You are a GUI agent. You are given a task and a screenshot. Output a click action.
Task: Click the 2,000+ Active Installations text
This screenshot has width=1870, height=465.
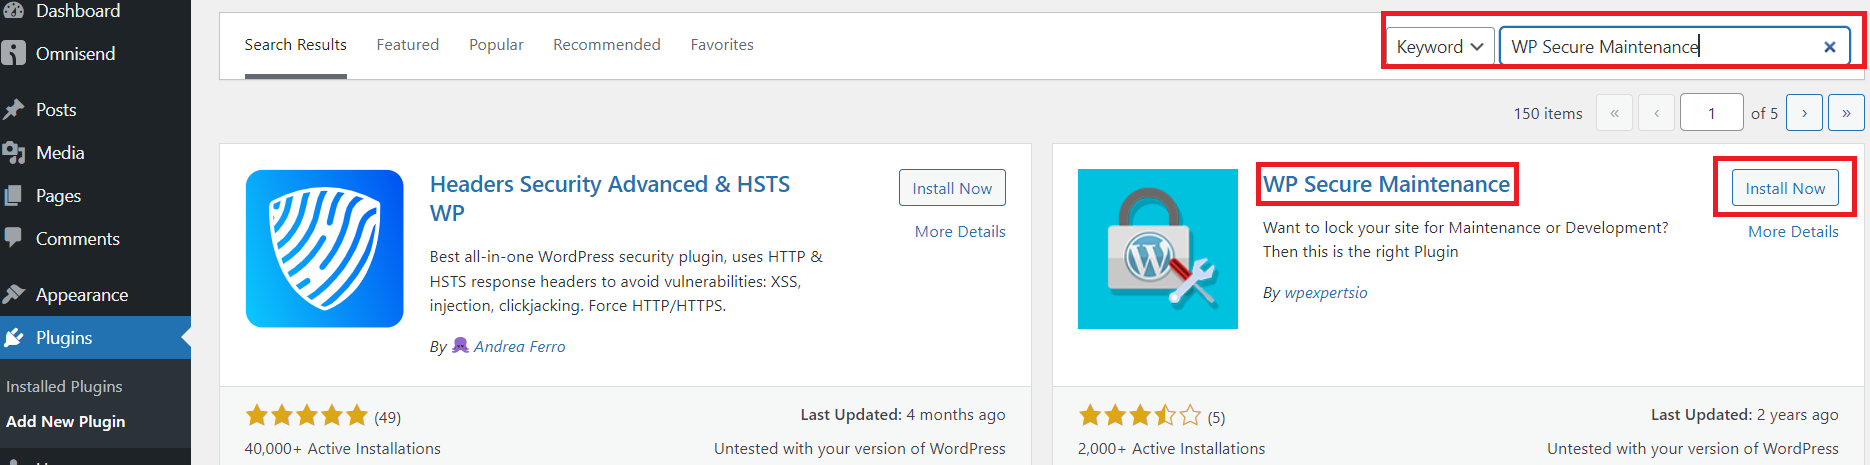(1171, 448)
